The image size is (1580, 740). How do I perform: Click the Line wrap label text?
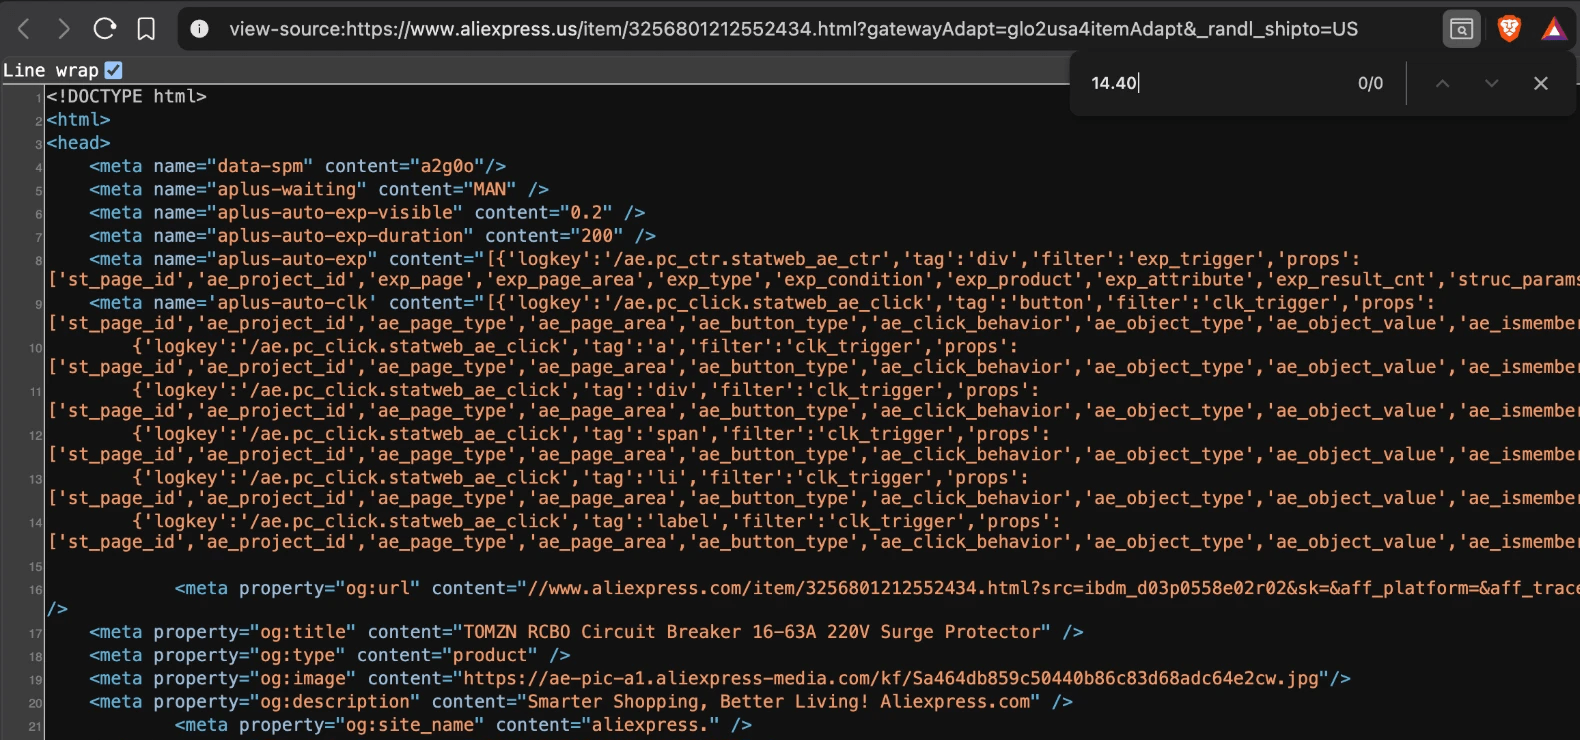(51, 70)
